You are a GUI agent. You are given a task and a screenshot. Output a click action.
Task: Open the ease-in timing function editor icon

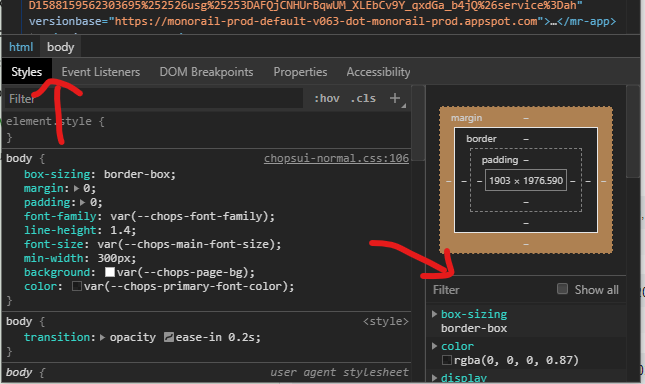169,337
